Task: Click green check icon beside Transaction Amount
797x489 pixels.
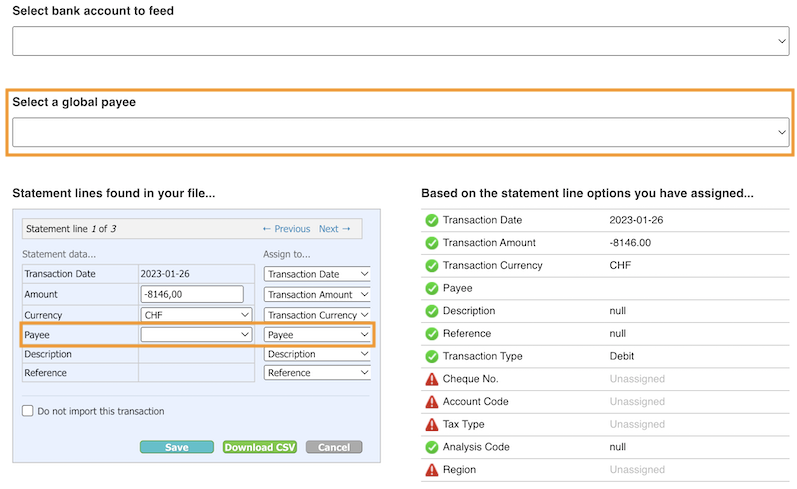Action: pos(432,243)
